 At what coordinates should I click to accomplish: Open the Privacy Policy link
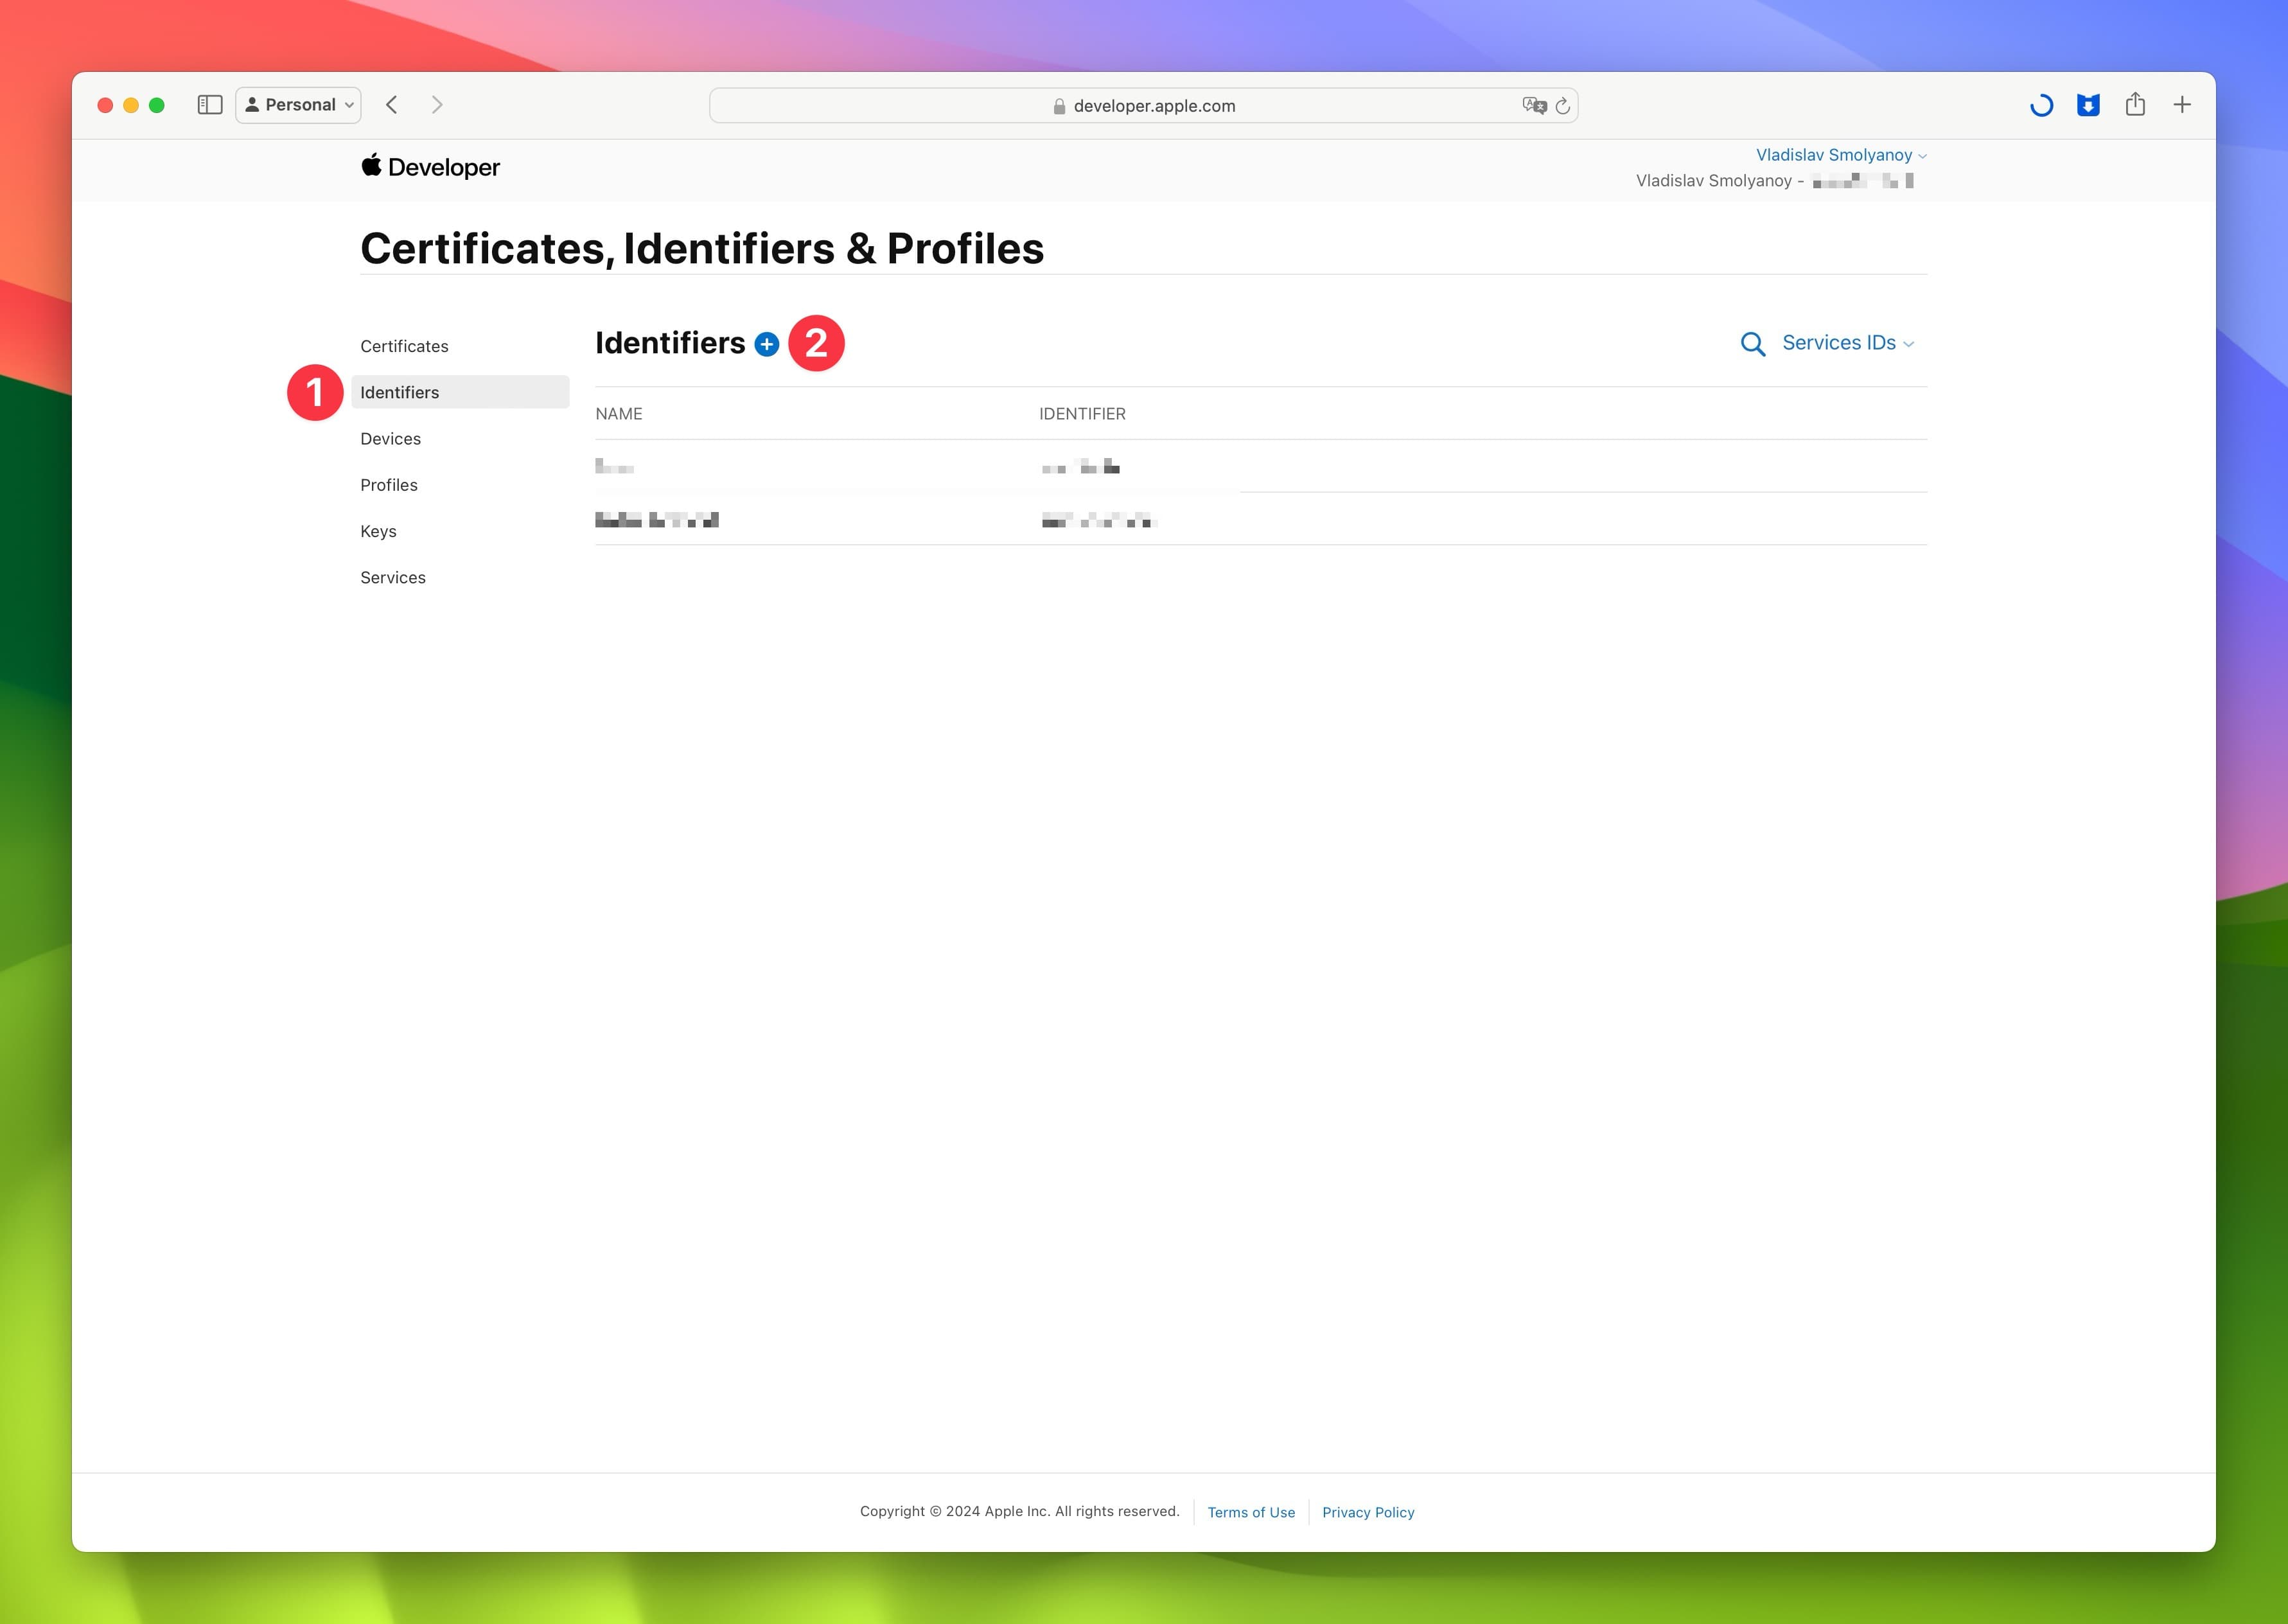tap(1368, 1512)
